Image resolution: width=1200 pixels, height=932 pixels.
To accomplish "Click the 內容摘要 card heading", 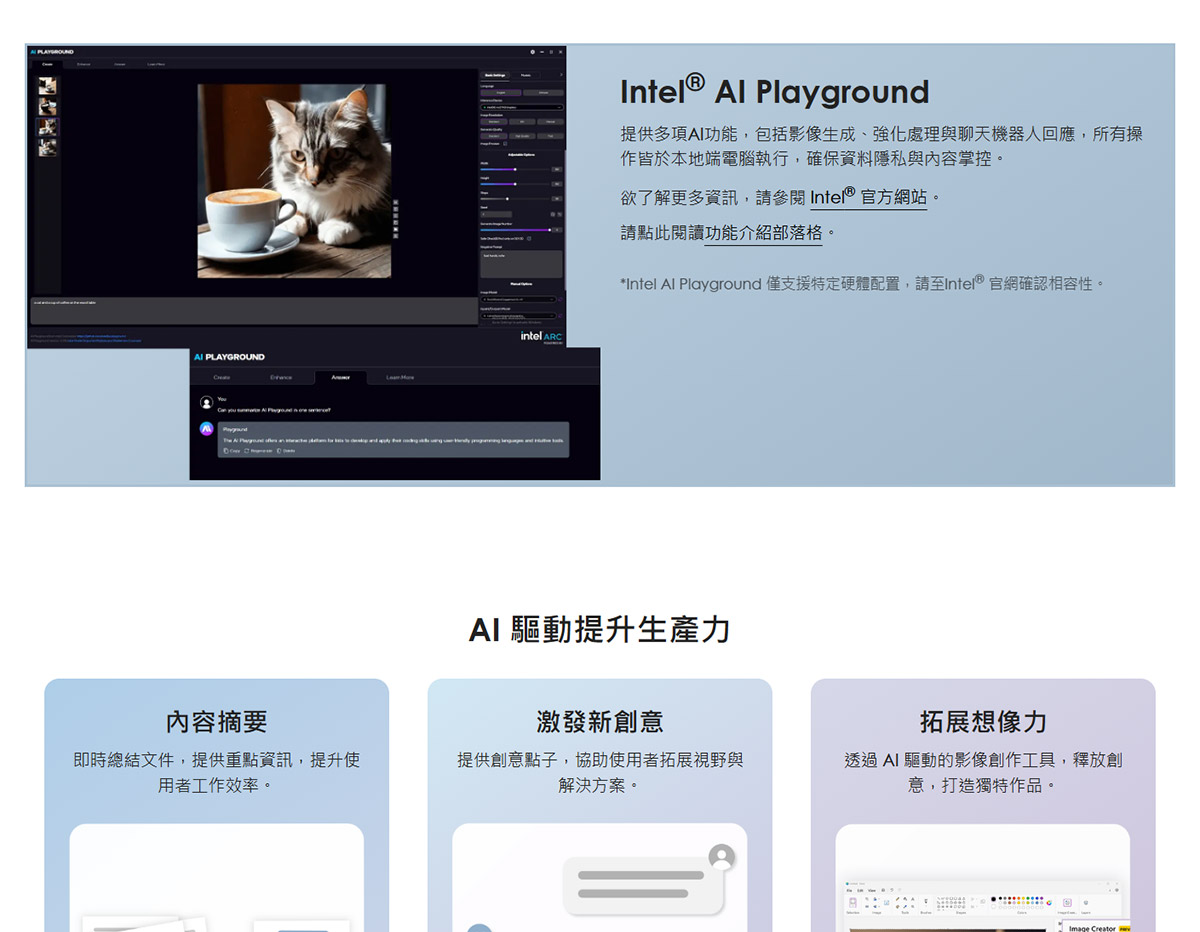I will coord(217,722).
